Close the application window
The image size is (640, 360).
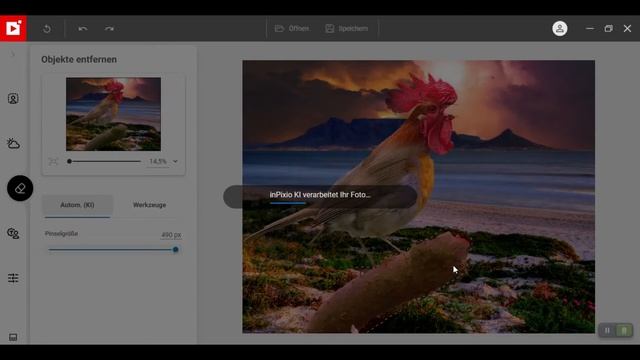coord(627,29)
